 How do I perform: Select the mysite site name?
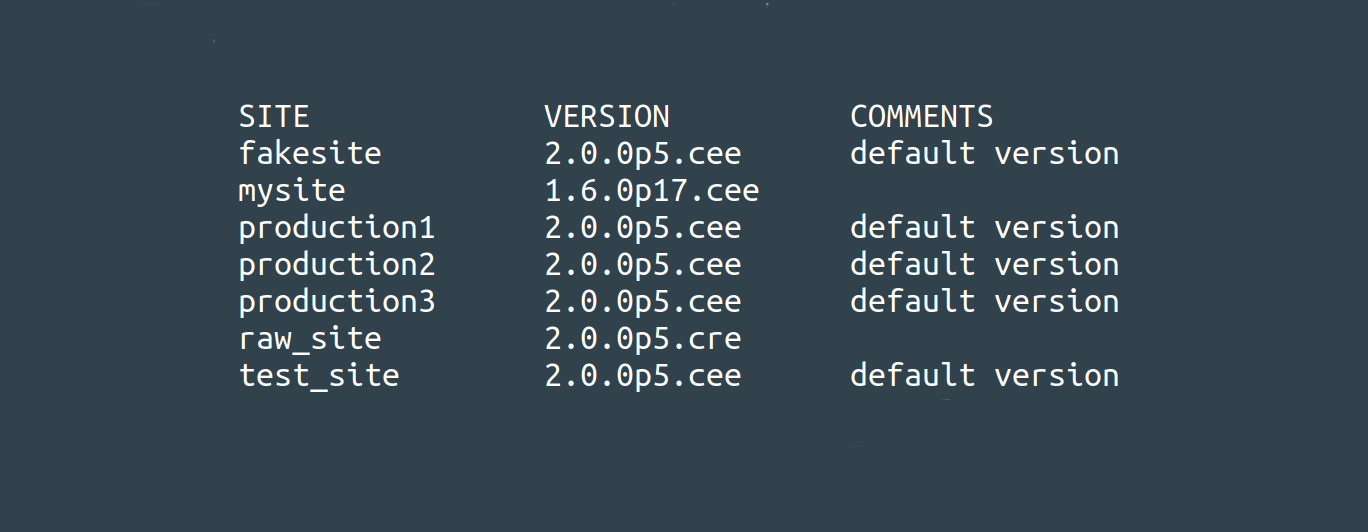(x=292, y=191)
